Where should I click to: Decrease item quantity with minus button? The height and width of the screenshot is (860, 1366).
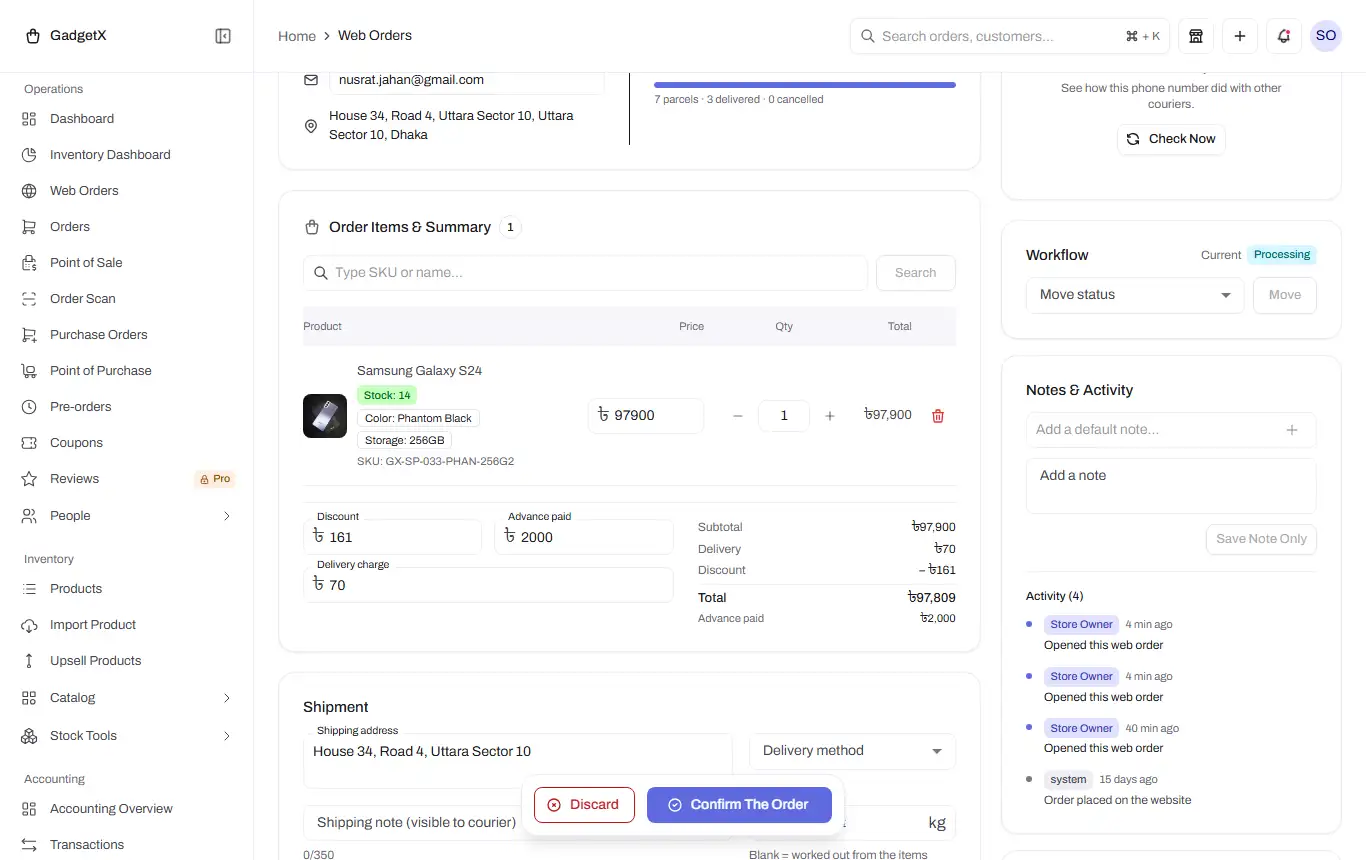tap(738, 416)
